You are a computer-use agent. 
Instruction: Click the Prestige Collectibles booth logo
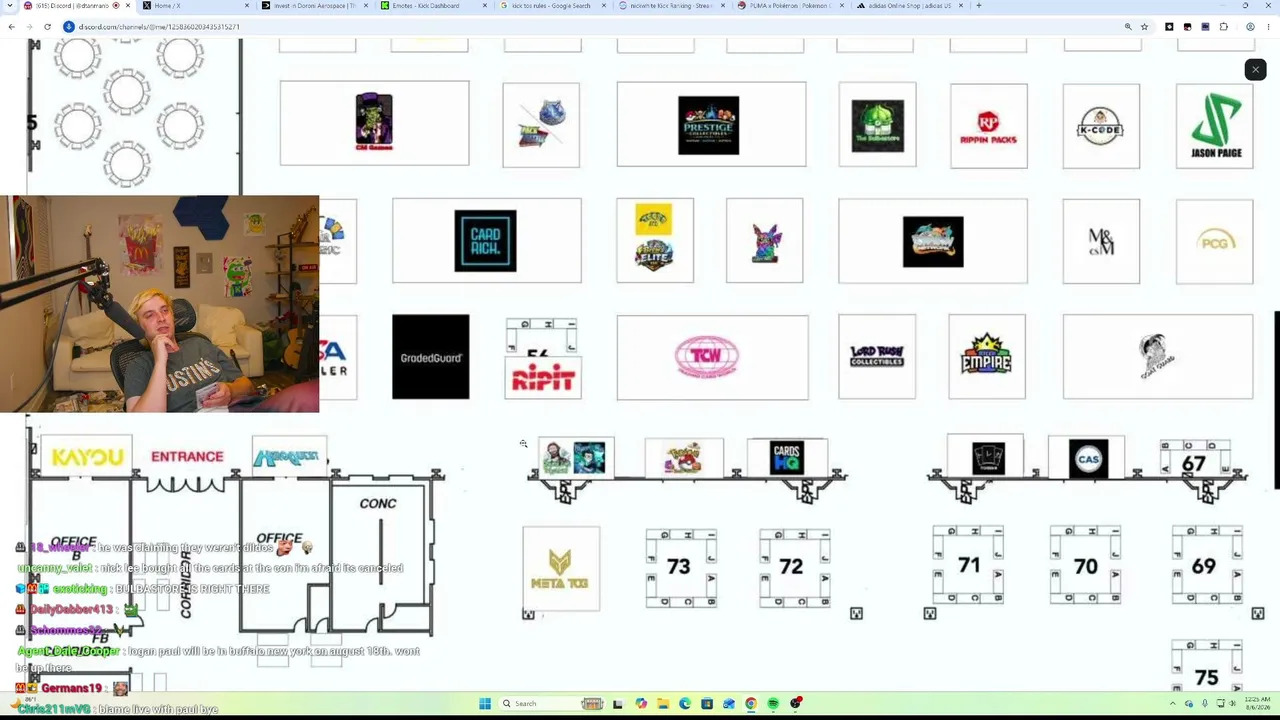coord(709,125)
